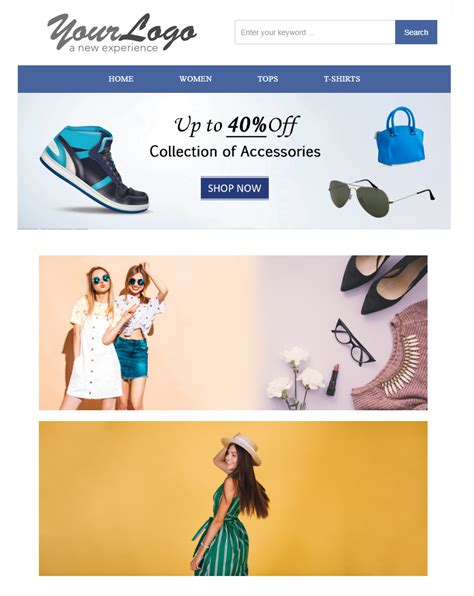Click the blue handbag image
474x596 pixels.
coord(400,136)
